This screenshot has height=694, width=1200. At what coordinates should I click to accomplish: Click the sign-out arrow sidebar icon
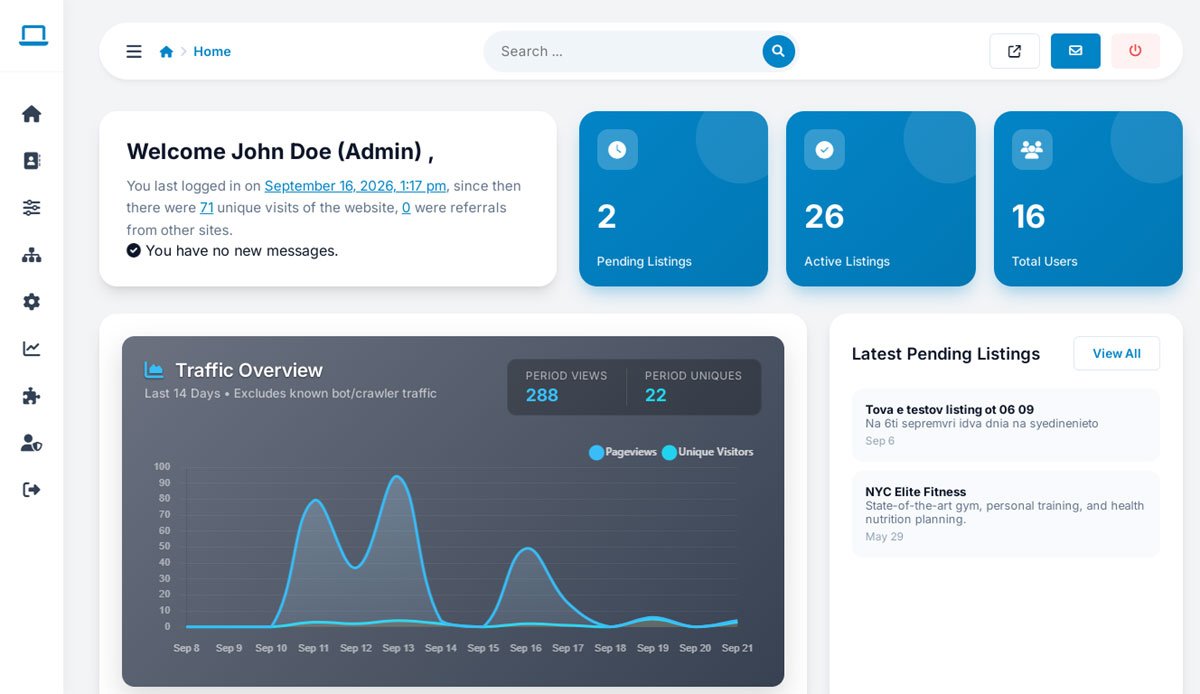coord(32,490)
